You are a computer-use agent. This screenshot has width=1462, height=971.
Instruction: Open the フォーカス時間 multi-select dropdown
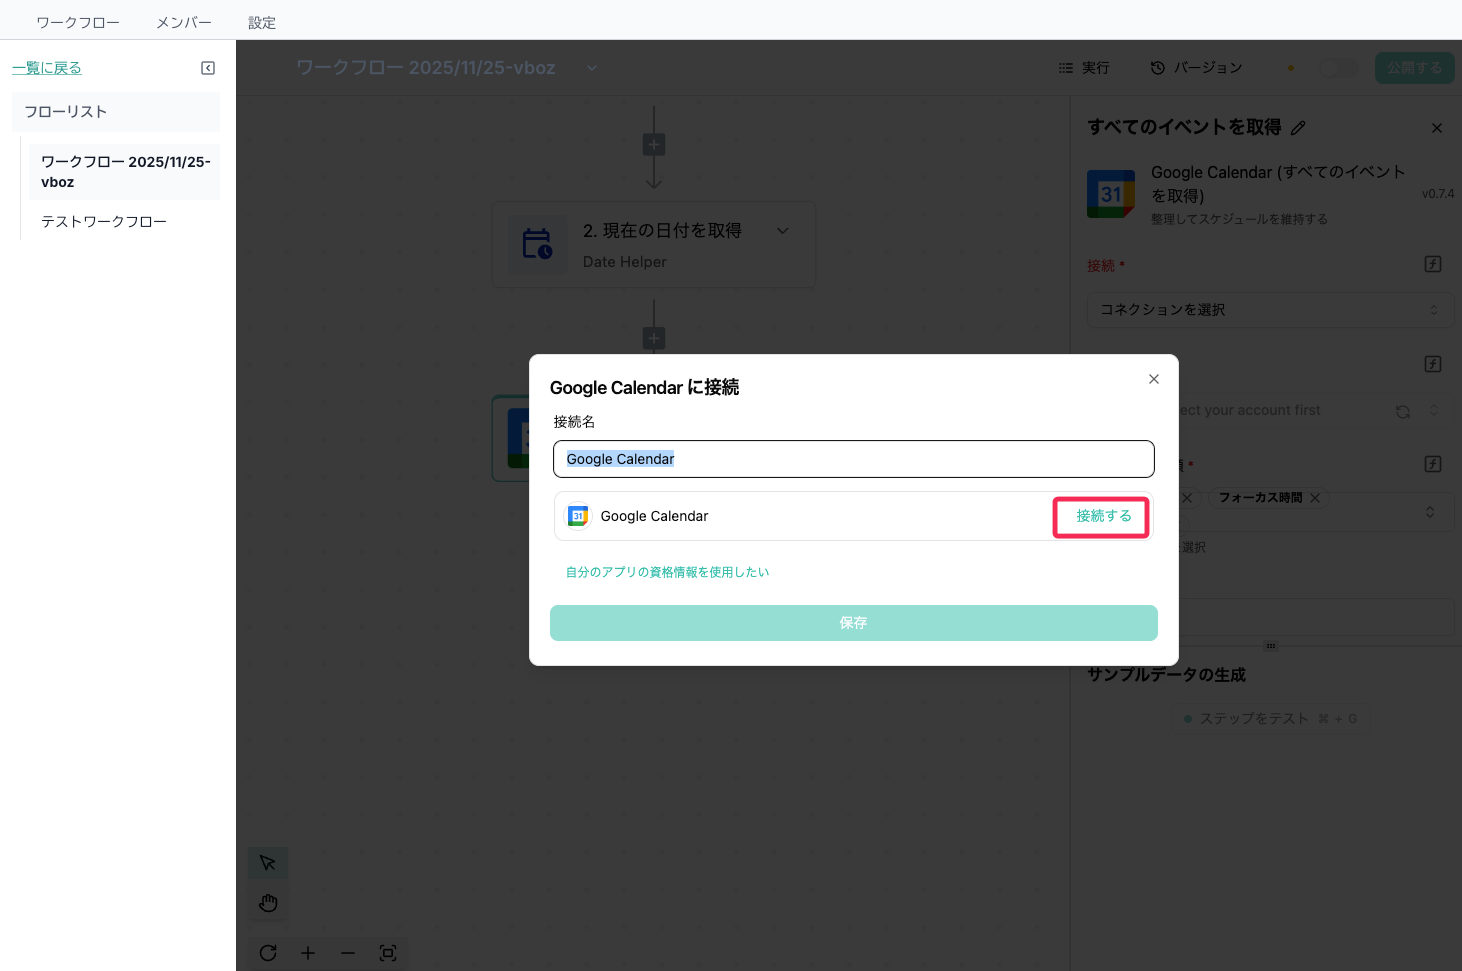(x=1430, y=512)
